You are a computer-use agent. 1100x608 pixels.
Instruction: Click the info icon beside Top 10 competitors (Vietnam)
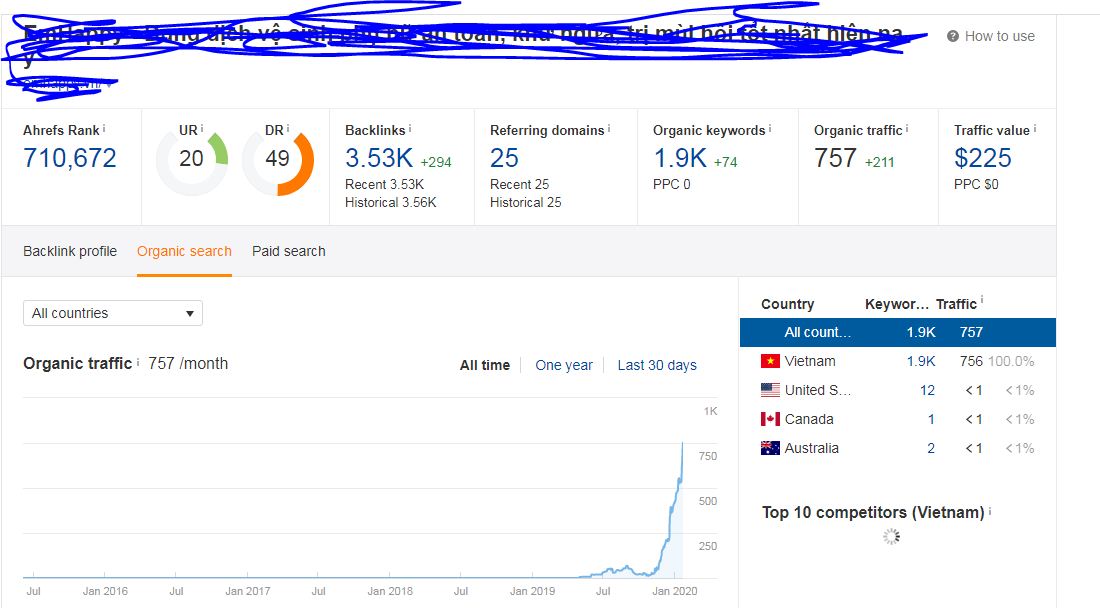click(x=990, y=511)
